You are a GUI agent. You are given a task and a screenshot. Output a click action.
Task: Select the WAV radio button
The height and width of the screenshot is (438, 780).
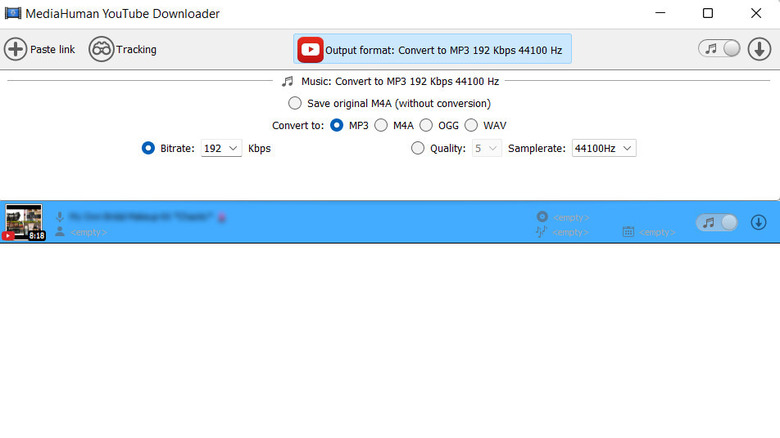tap(471, 125)
